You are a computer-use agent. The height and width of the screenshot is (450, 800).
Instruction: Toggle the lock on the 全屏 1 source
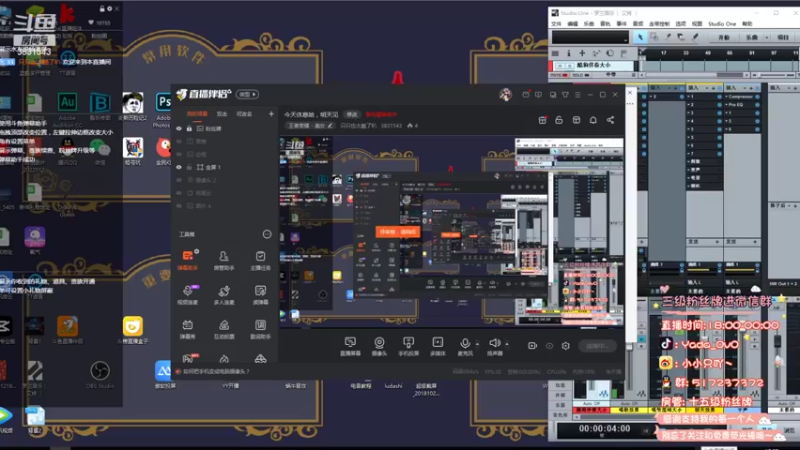(x=189, y=167)
